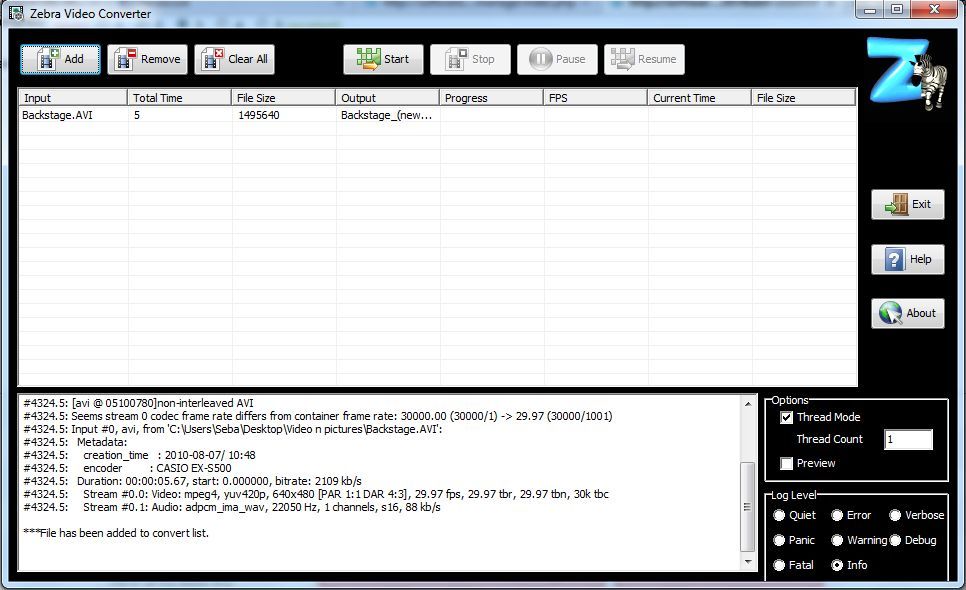
Task: Clear All files from the convert list
Action: [x=235, y=59]
